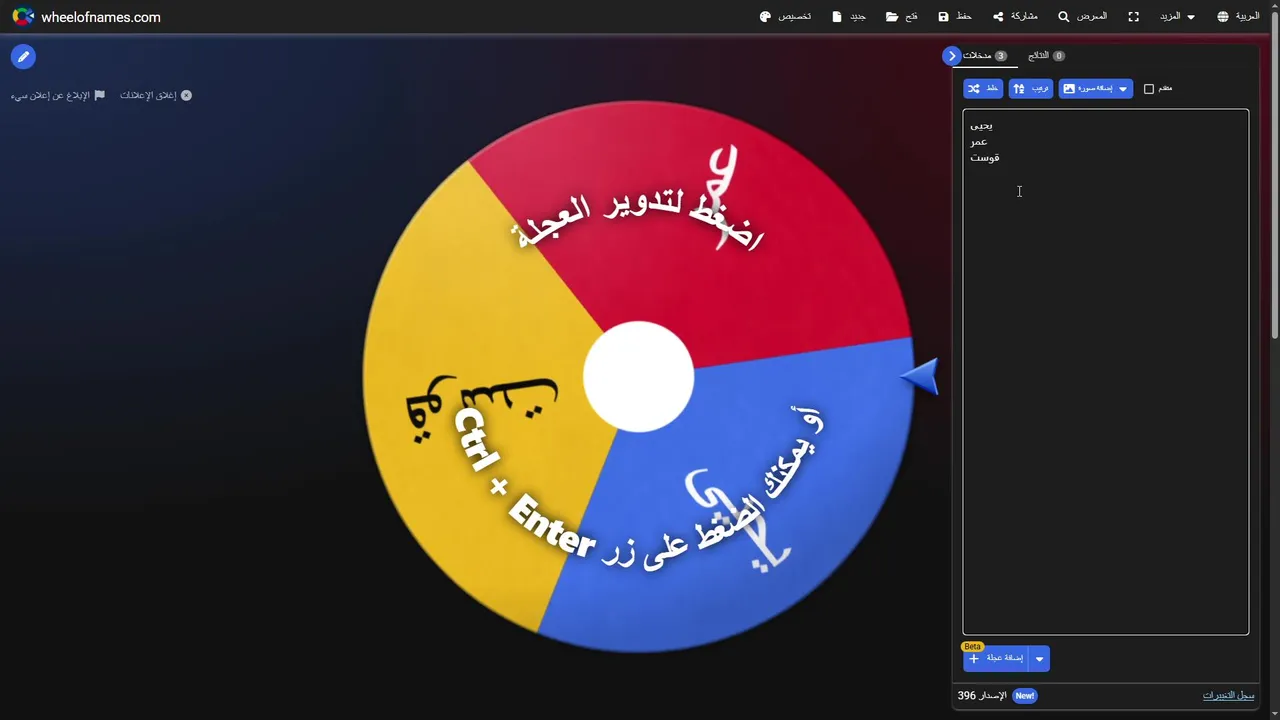Click the blue pencil edit icon
1280x720 pixels.
coord(23,57)
